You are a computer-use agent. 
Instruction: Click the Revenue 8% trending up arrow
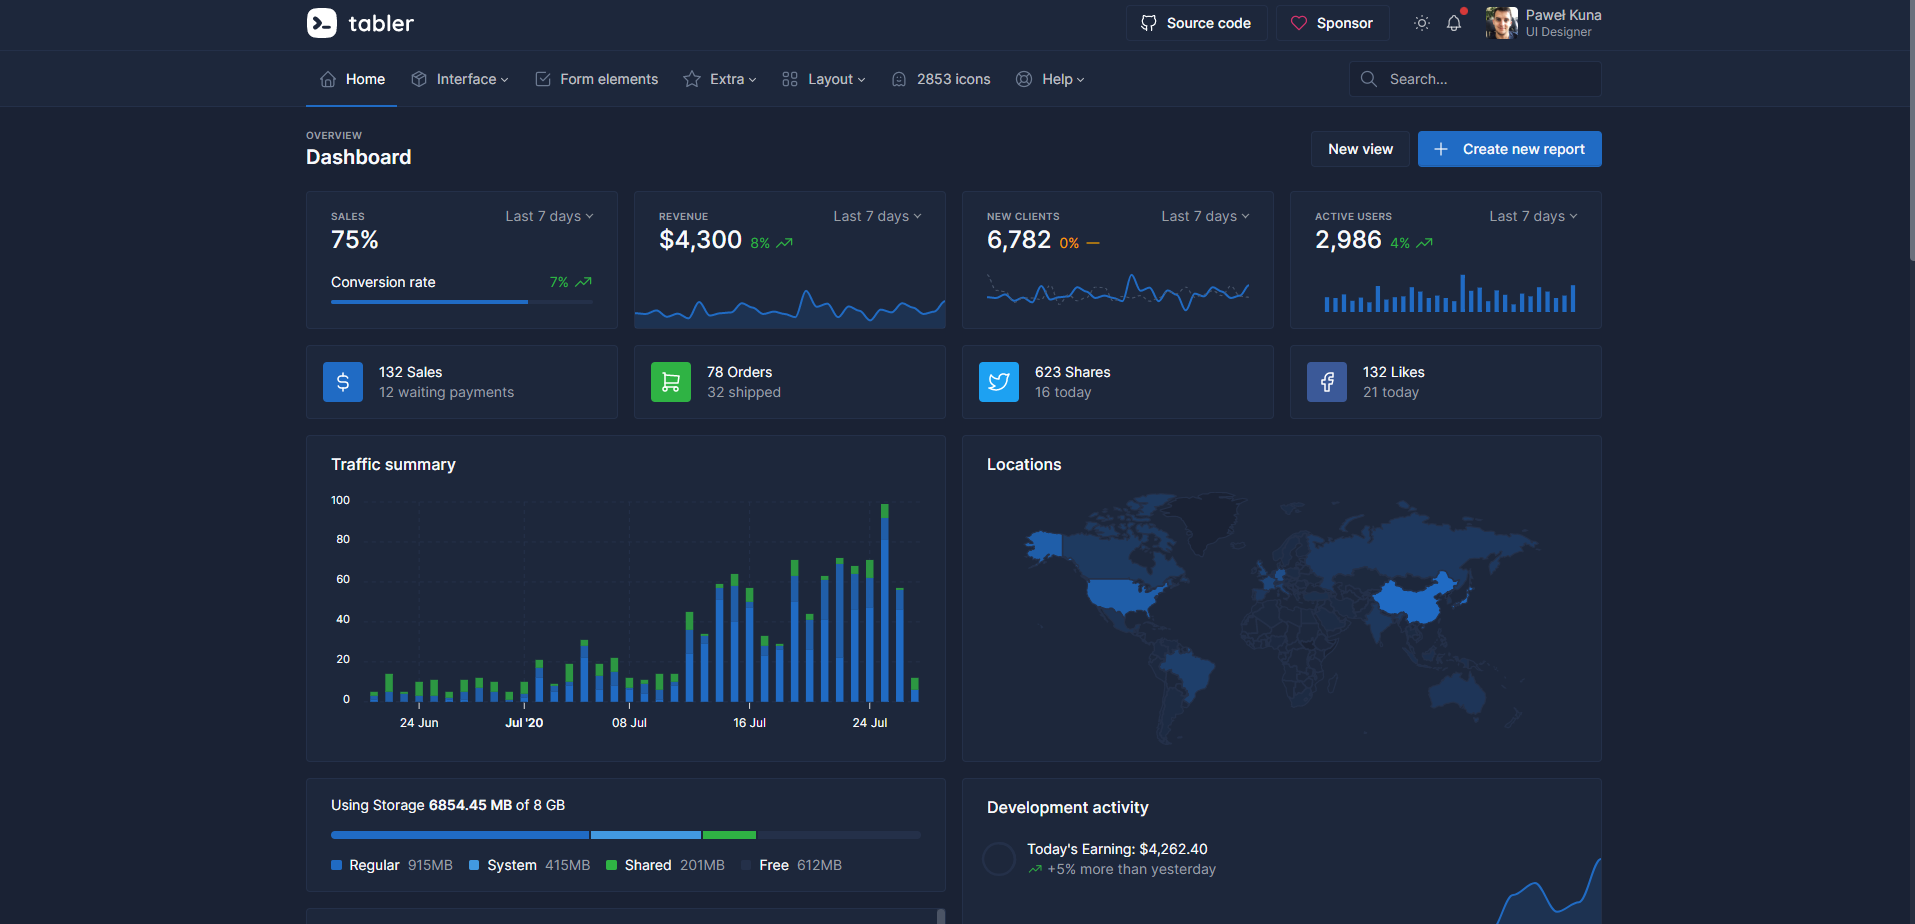click(784, 243)
